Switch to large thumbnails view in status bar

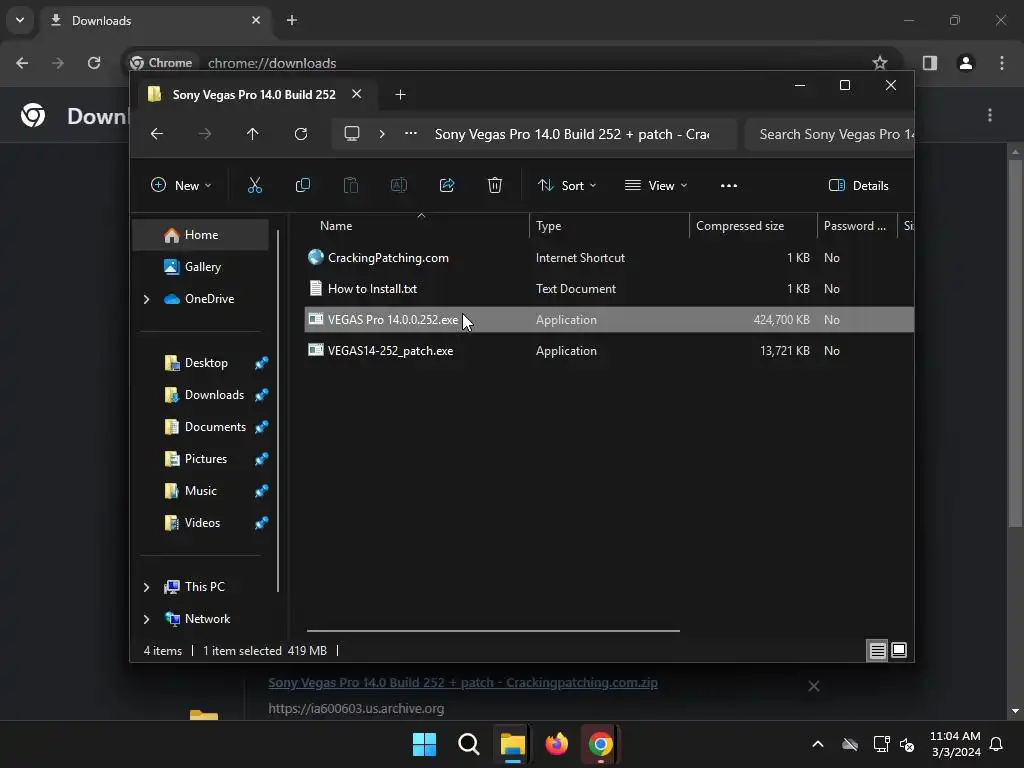tap(899, 650)
